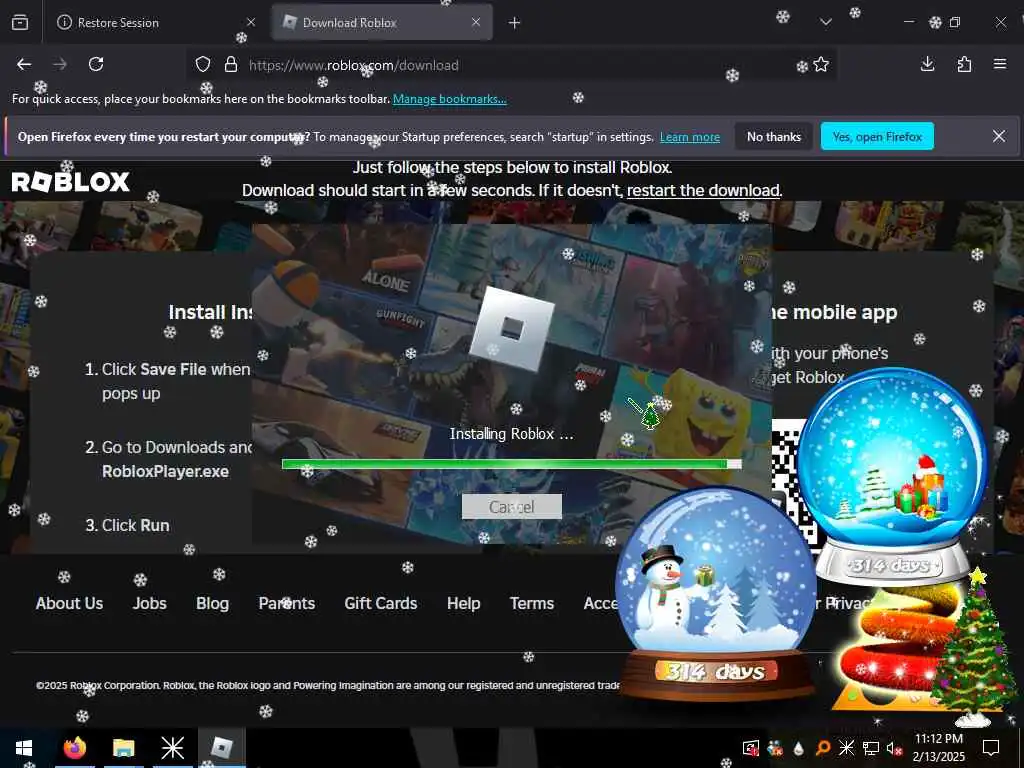The height and width of the screenshot is (768, 1024).
Task: Open the orange magnifier tray icon
Action: click(x=823, y=748)
